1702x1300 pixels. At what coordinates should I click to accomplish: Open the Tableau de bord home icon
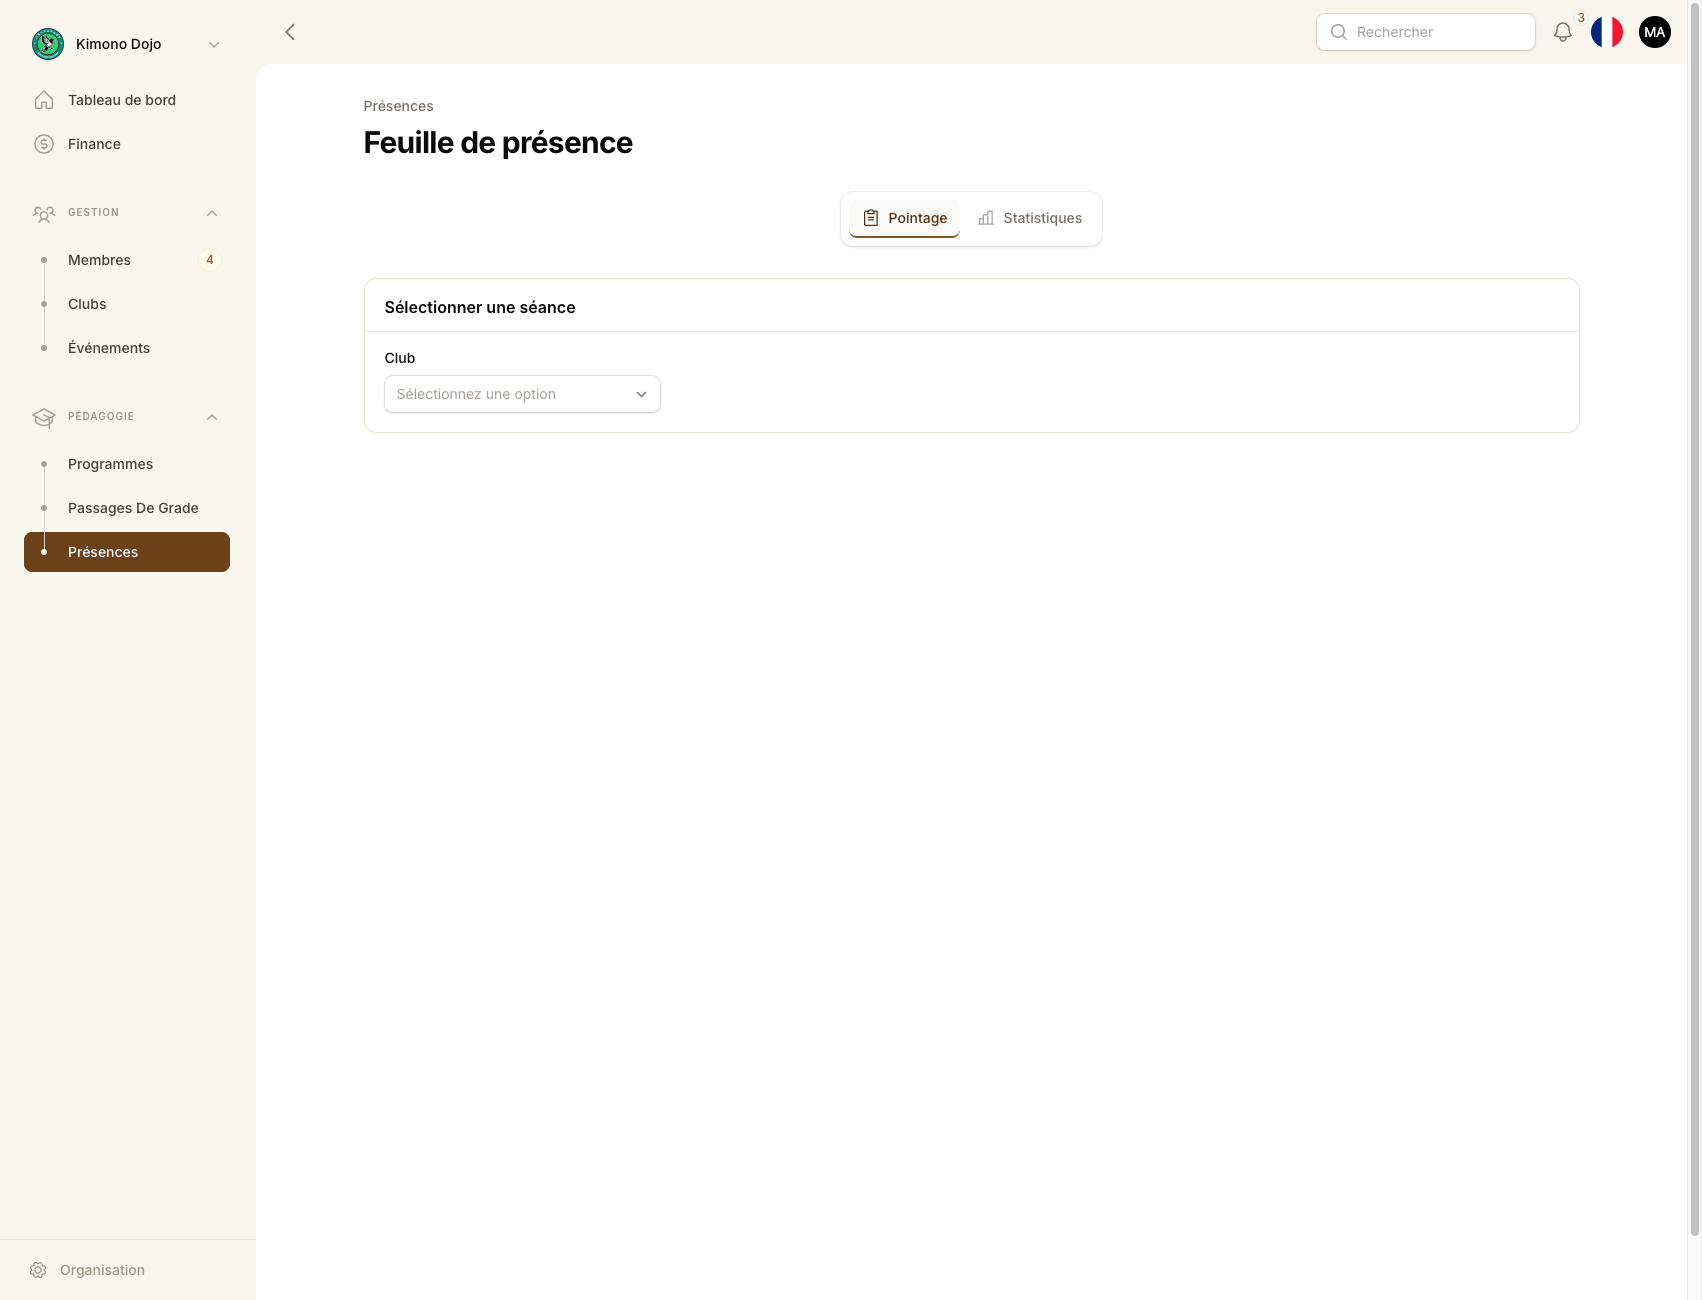[44, 99]
